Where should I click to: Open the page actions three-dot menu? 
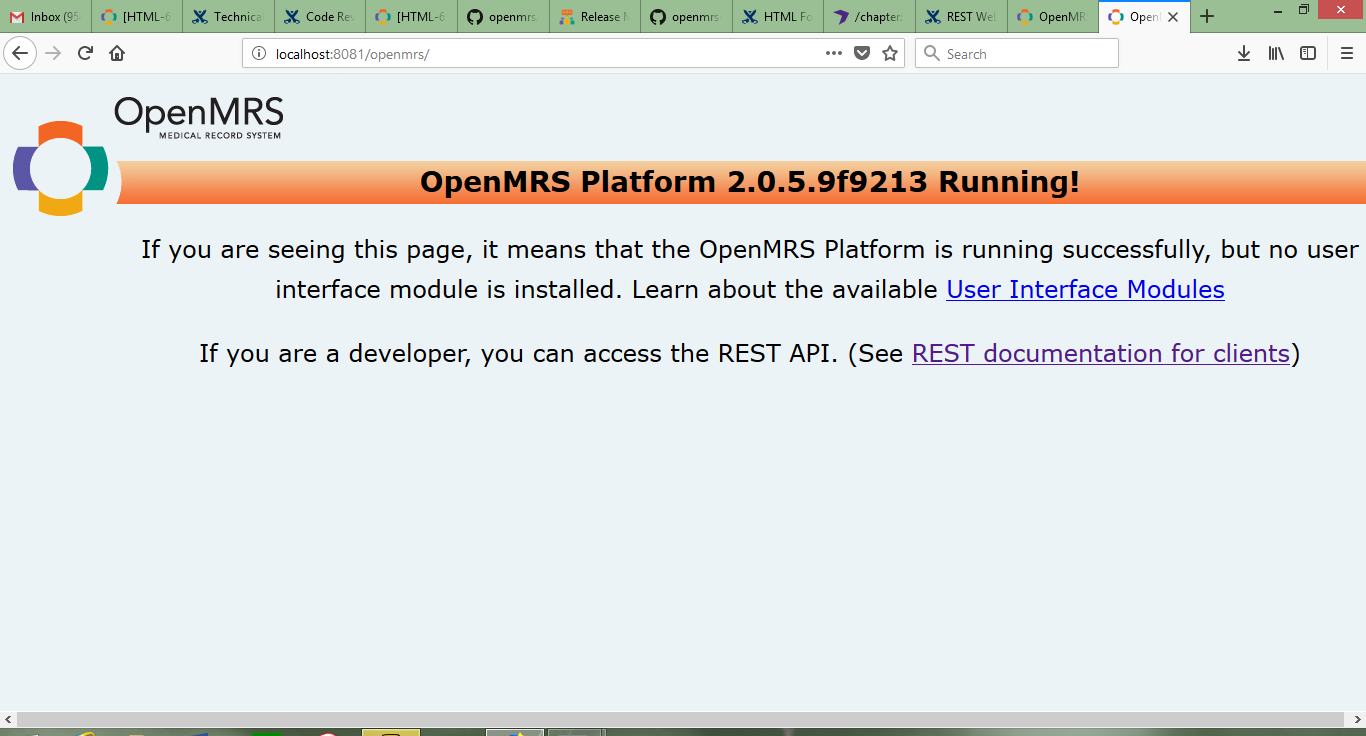point(834,53)
